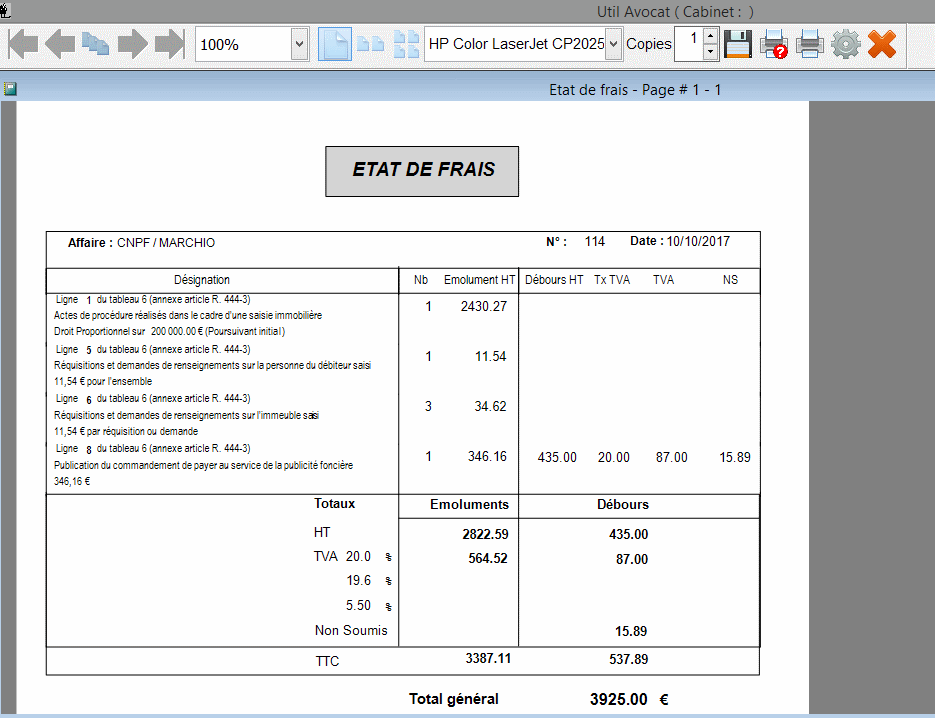Open print dialog printer with question mark

(774, 44)
